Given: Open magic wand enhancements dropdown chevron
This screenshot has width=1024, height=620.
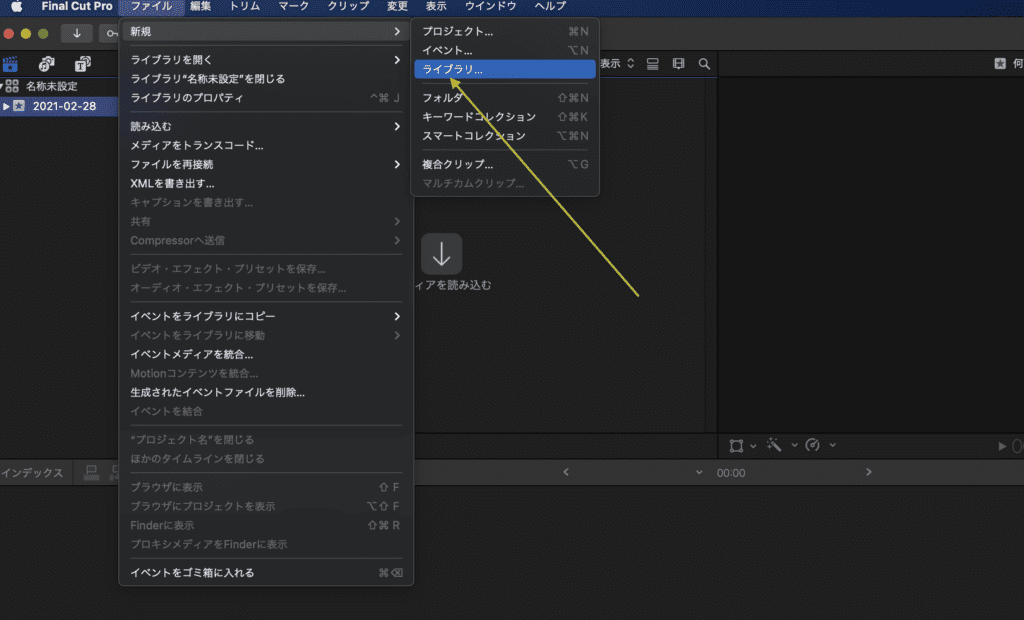Looking at the screenshot, I should pyautogui.click(x=794, y=446).
